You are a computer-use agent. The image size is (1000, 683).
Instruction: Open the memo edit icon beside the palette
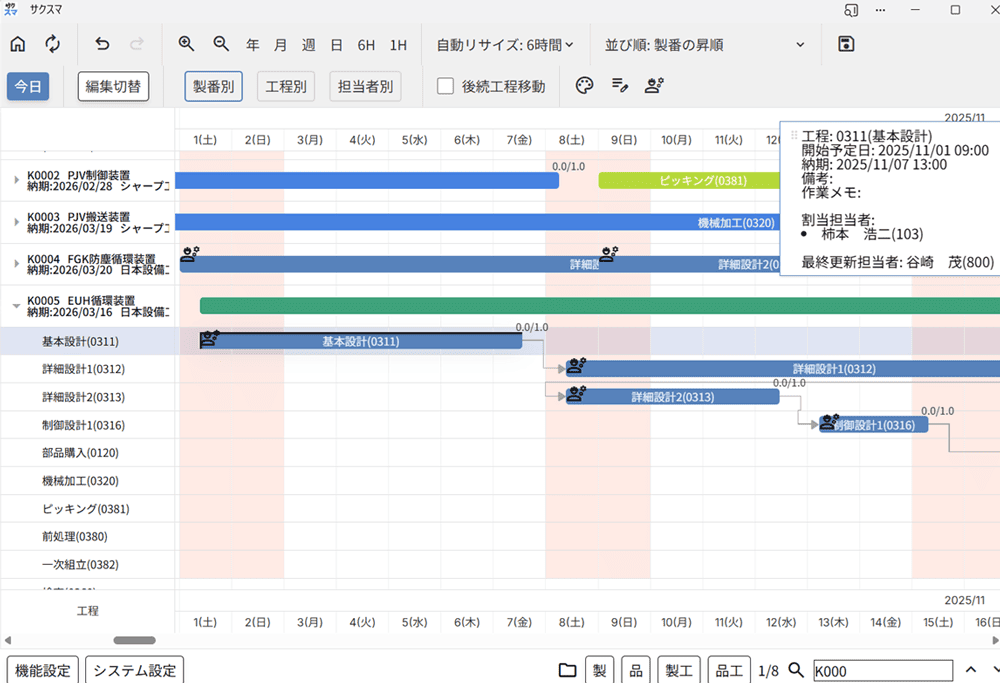pos(620,86)
